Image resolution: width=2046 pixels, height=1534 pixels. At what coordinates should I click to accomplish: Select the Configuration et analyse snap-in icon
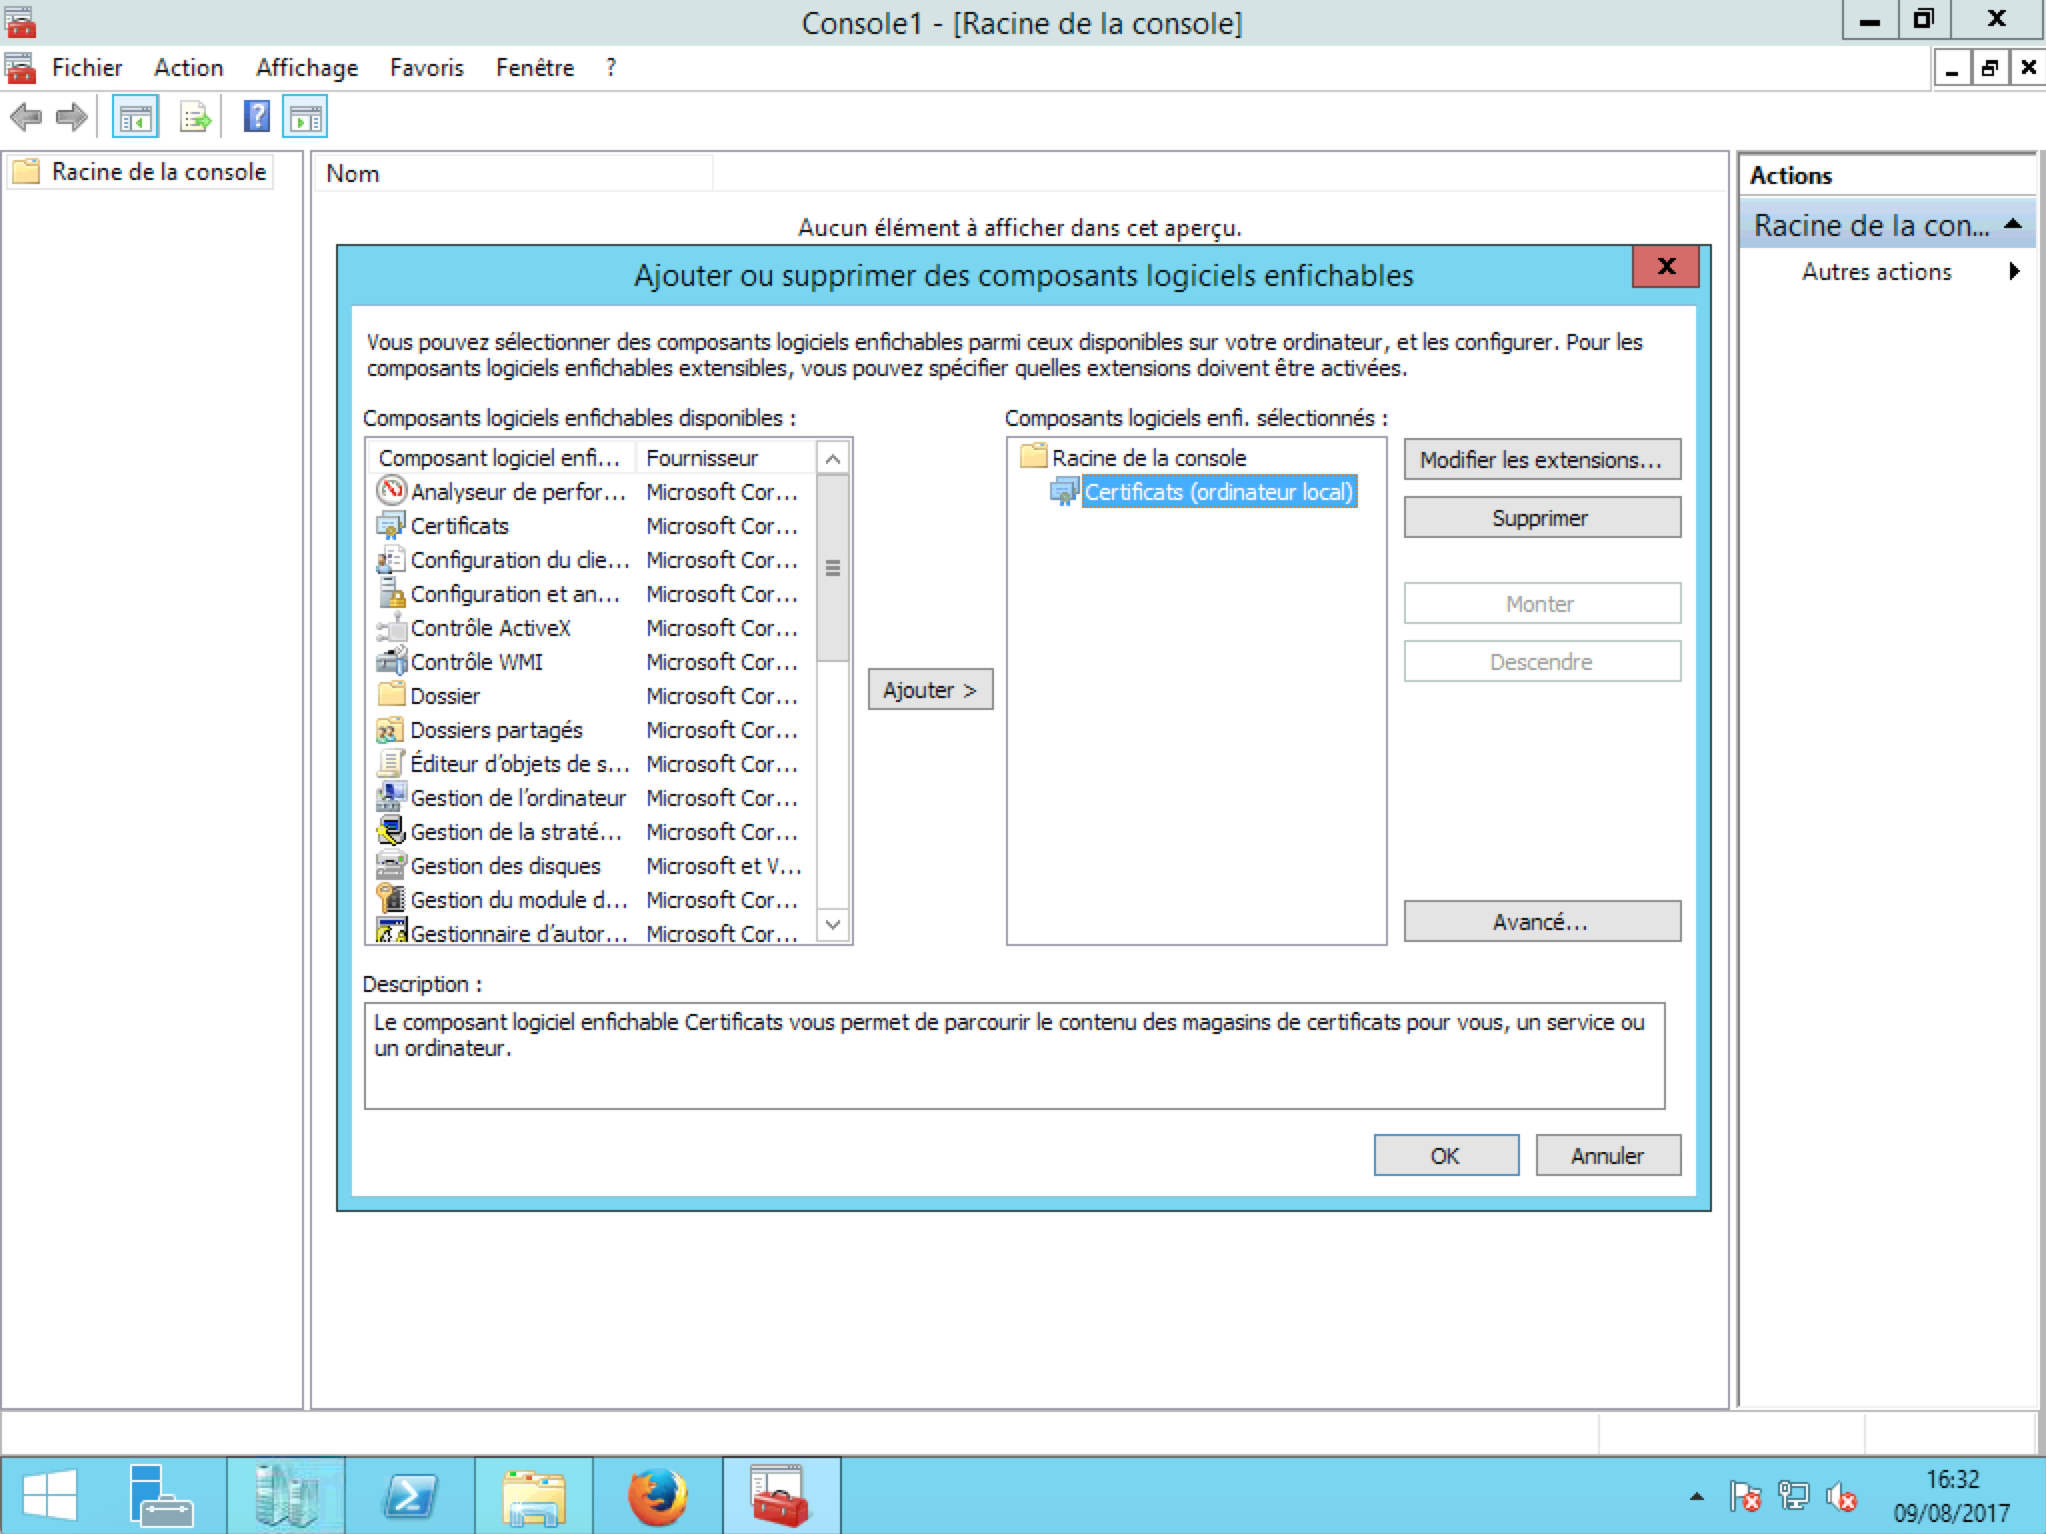click(391, 593)
